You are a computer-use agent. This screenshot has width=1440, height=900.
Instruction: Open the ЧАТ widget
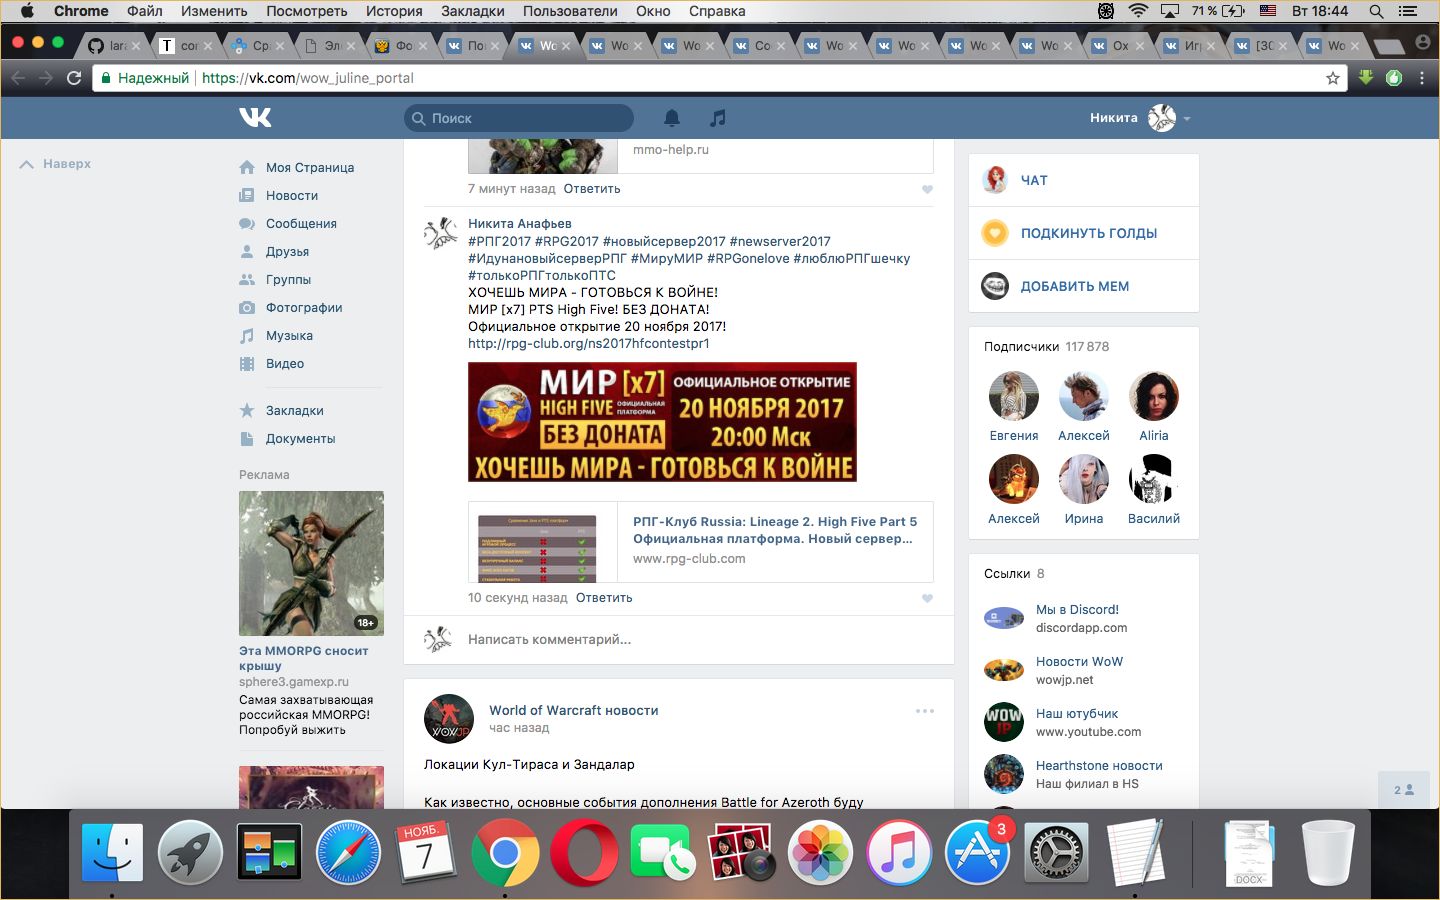click(x=1084, y=180)
